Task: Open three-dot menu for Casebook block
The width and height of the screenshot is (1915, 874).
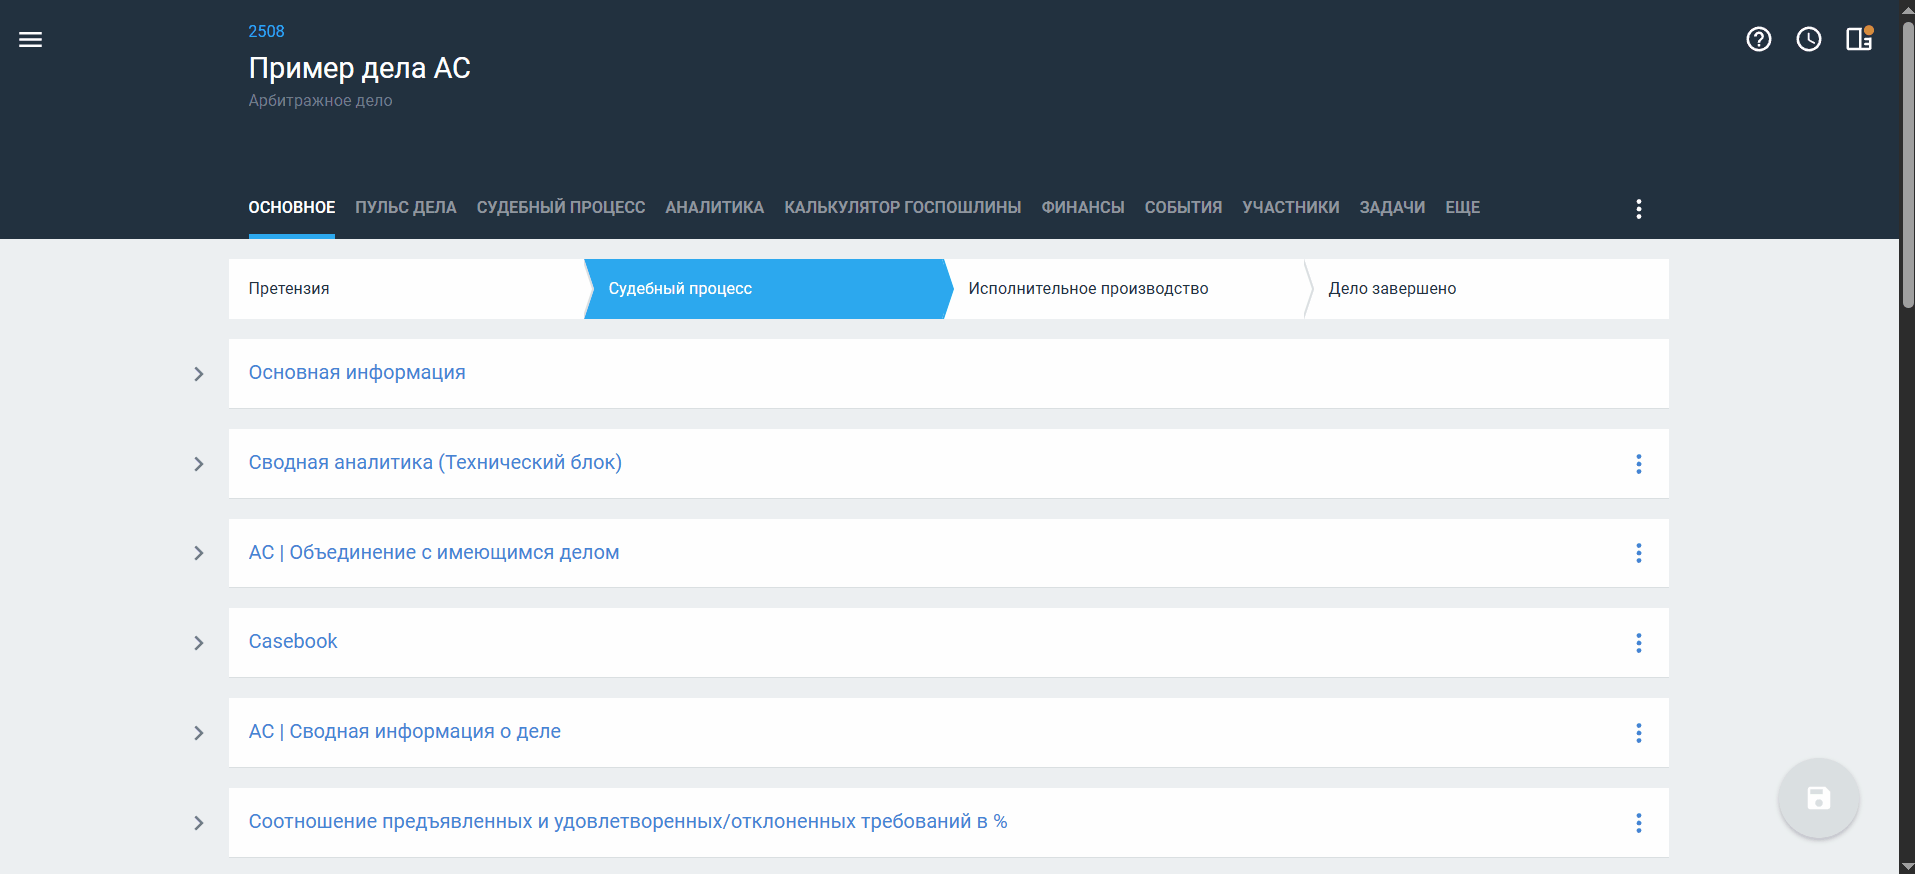Action: coord(1638,643)
